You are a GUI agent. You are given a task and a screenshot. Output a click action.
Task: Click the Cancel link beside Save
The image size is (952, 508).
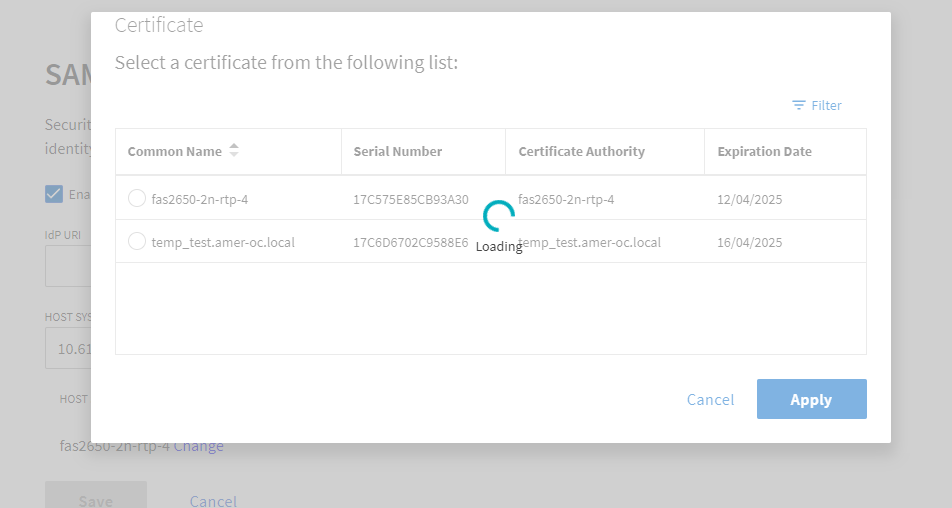pos(213,500)
